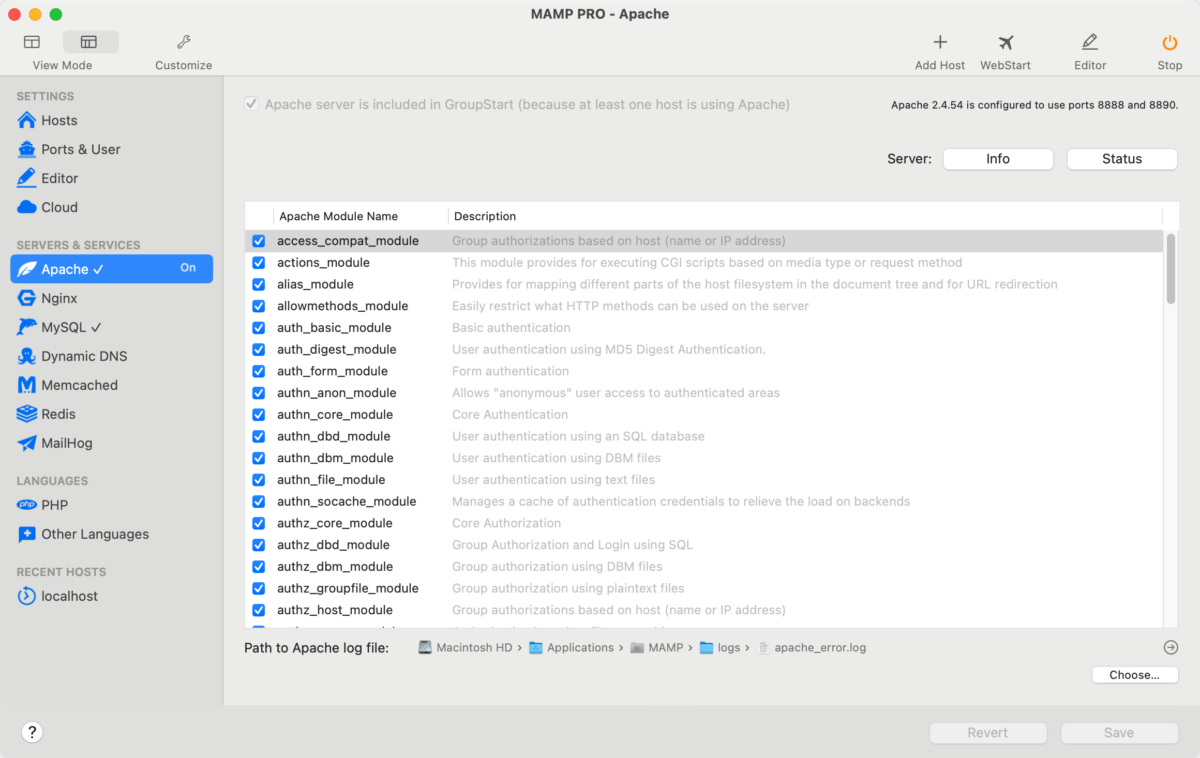This screenshot has height=758, width=1200.
Task: Click the Server Info button
Action: [998, 159]
